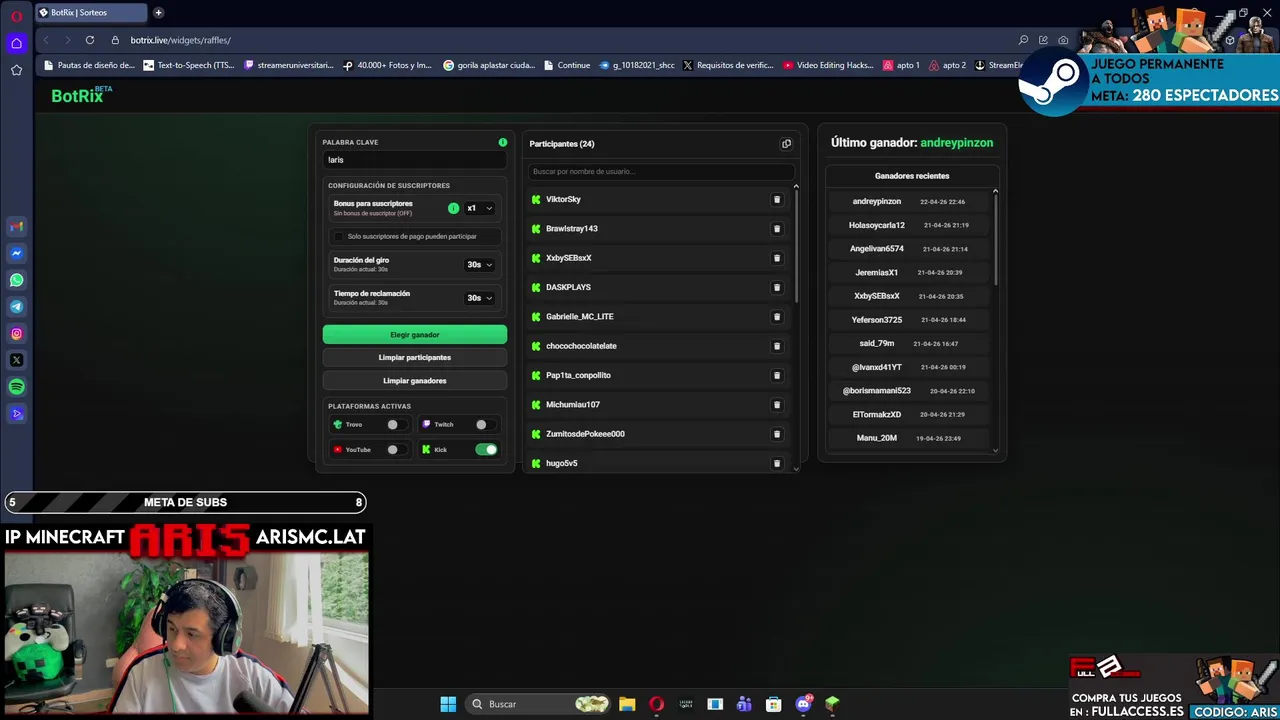Copy participants list icon

point(786,144)
